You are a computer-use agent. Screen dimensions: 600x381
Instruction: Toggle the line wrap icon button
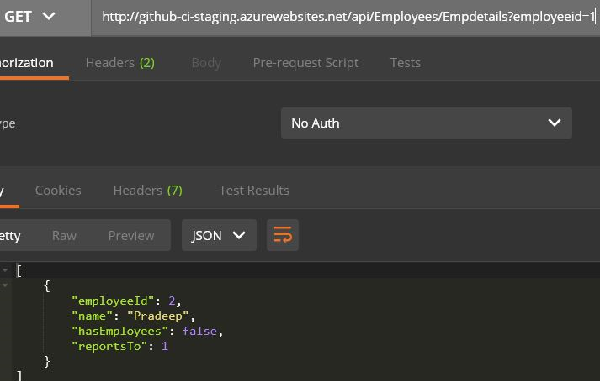[282, 235]
